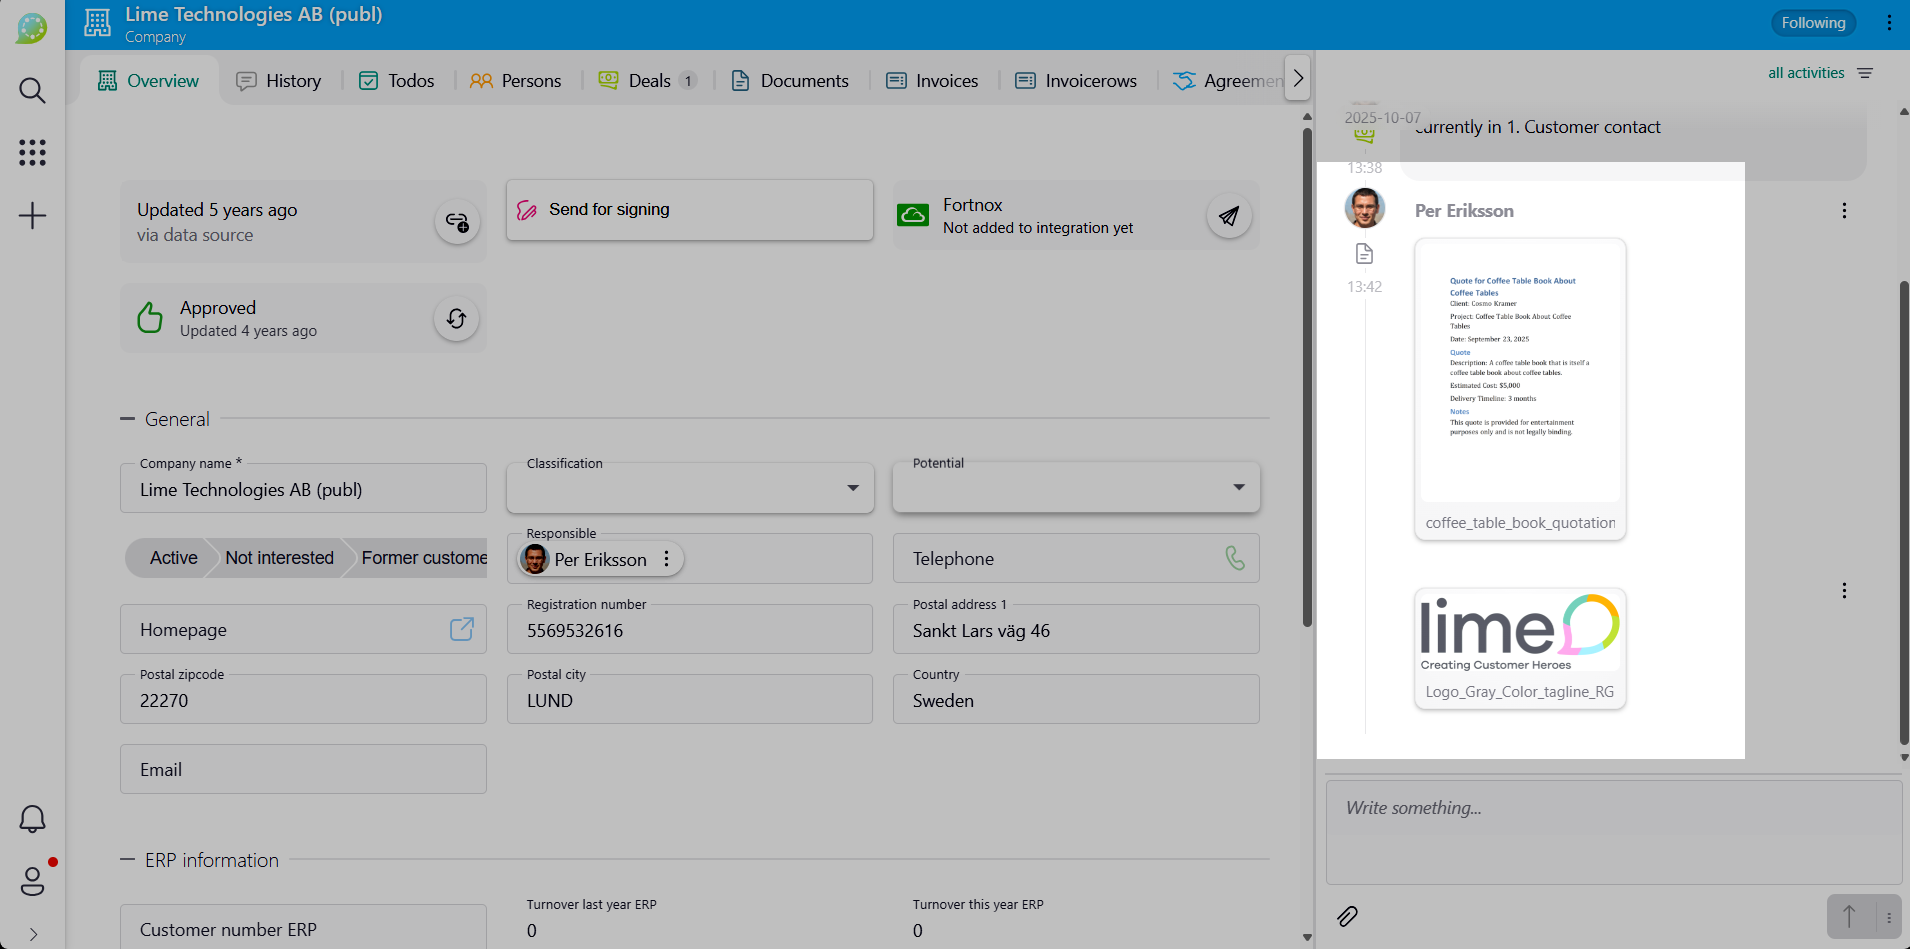This screenshot has width=1910, height=949.
Task: Click the refresh icon on Approved card
Action: click(456, 319)
